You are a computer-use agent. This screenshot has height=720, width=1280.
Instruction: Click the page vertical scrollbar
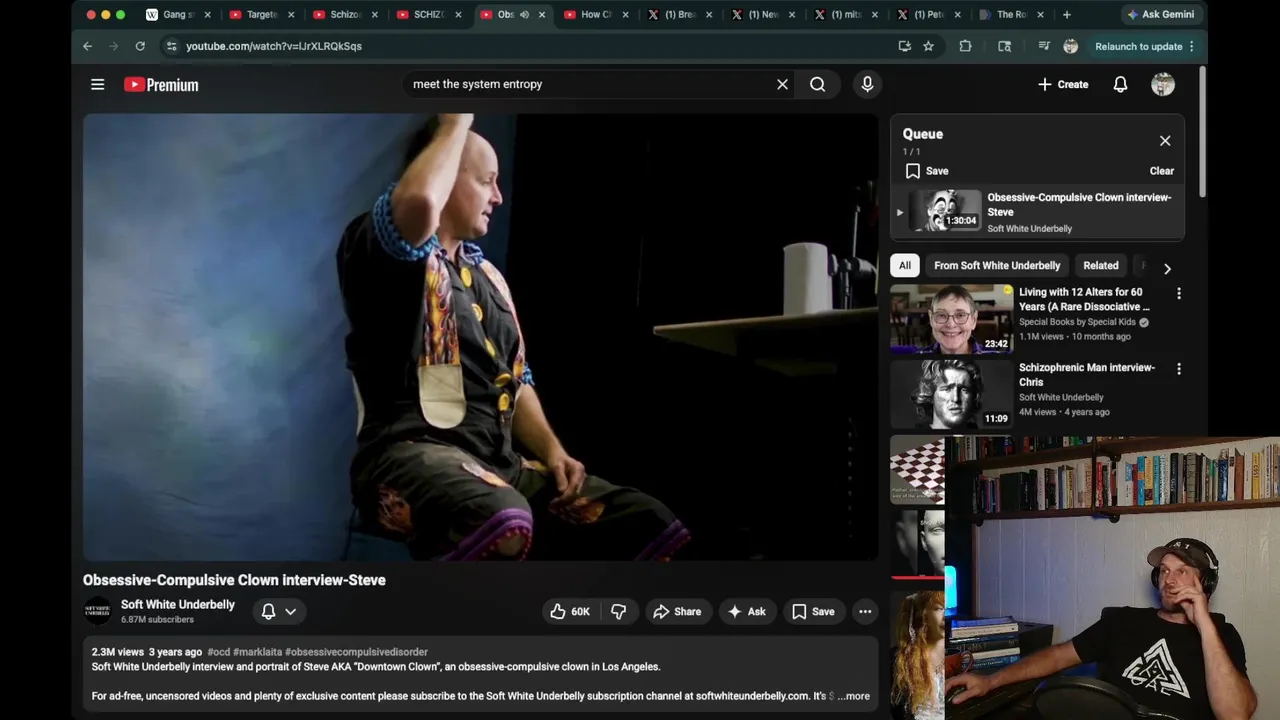tap(1202, 130)
